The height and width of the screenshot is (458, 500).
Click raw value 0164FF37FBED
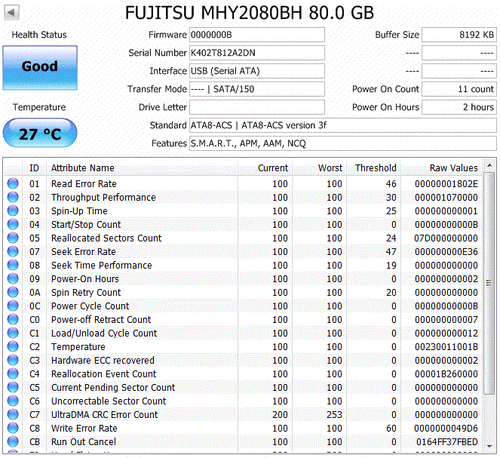coord(447,442)
